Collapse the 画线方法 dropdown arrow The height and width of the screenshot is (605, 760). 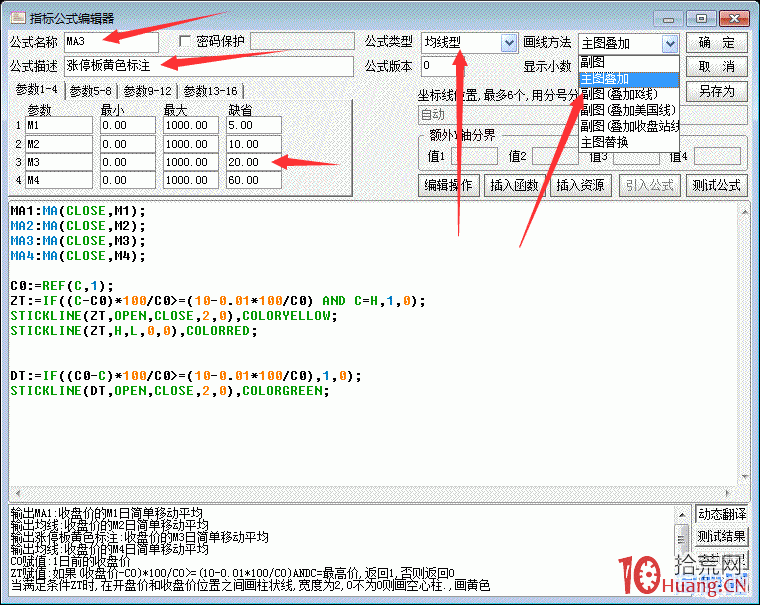click(x=670, y=44)
